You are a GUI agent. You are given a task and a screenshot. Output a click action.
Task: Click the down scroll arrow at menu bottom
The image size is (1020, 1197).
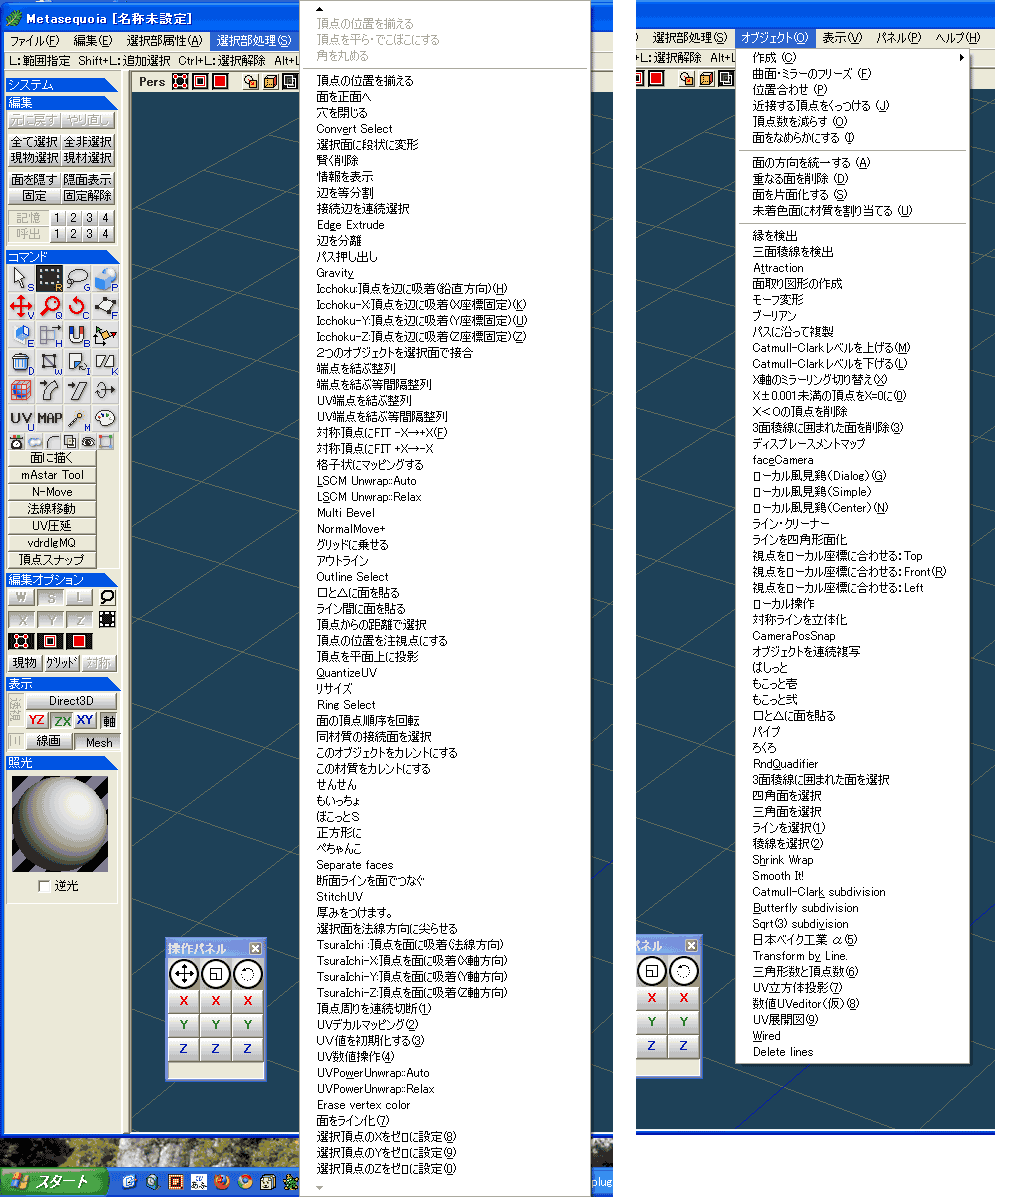pos(319,1188)
